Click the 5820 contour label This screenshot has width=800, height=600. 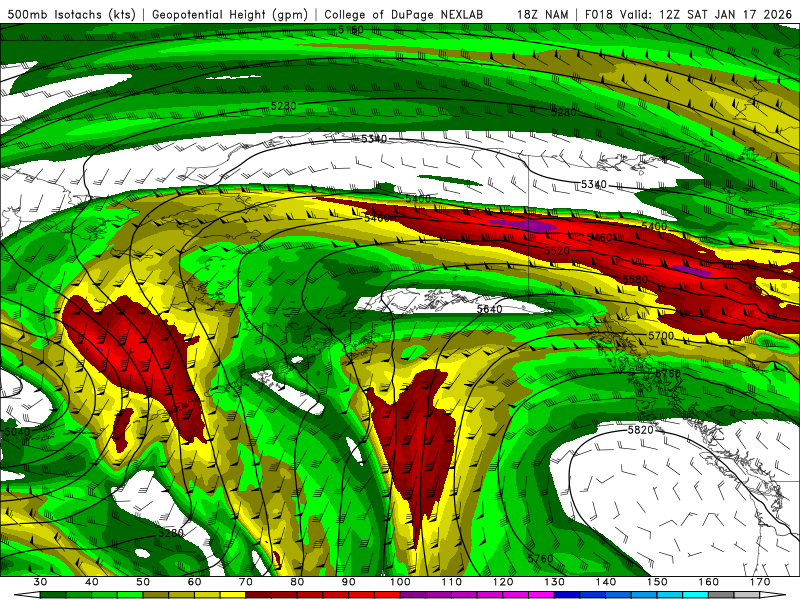[640, 430]
